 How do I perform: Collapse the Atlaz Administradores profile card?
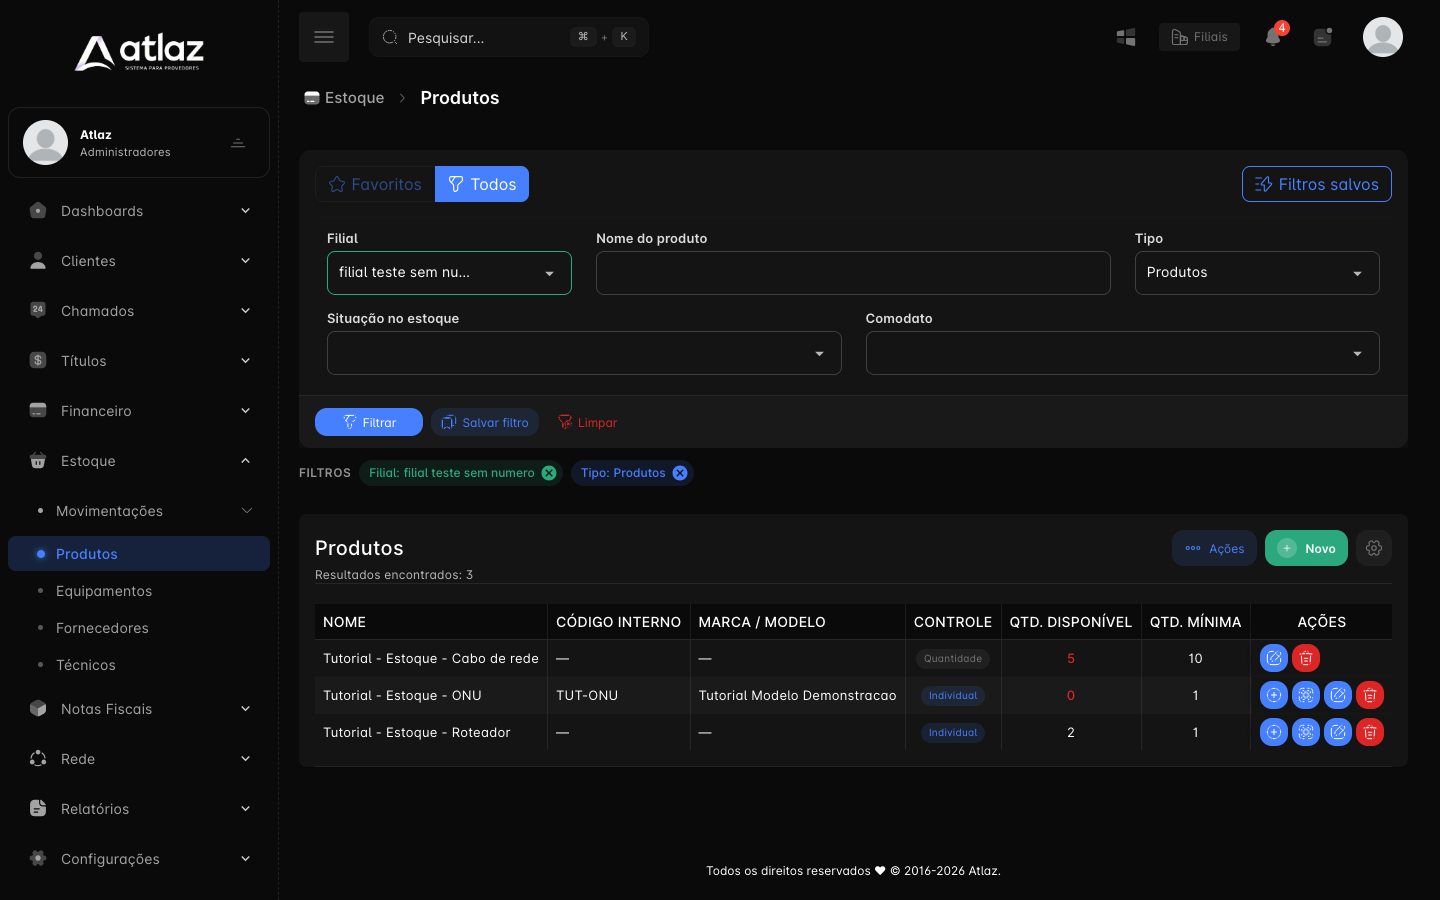click(x=238, y=143)
